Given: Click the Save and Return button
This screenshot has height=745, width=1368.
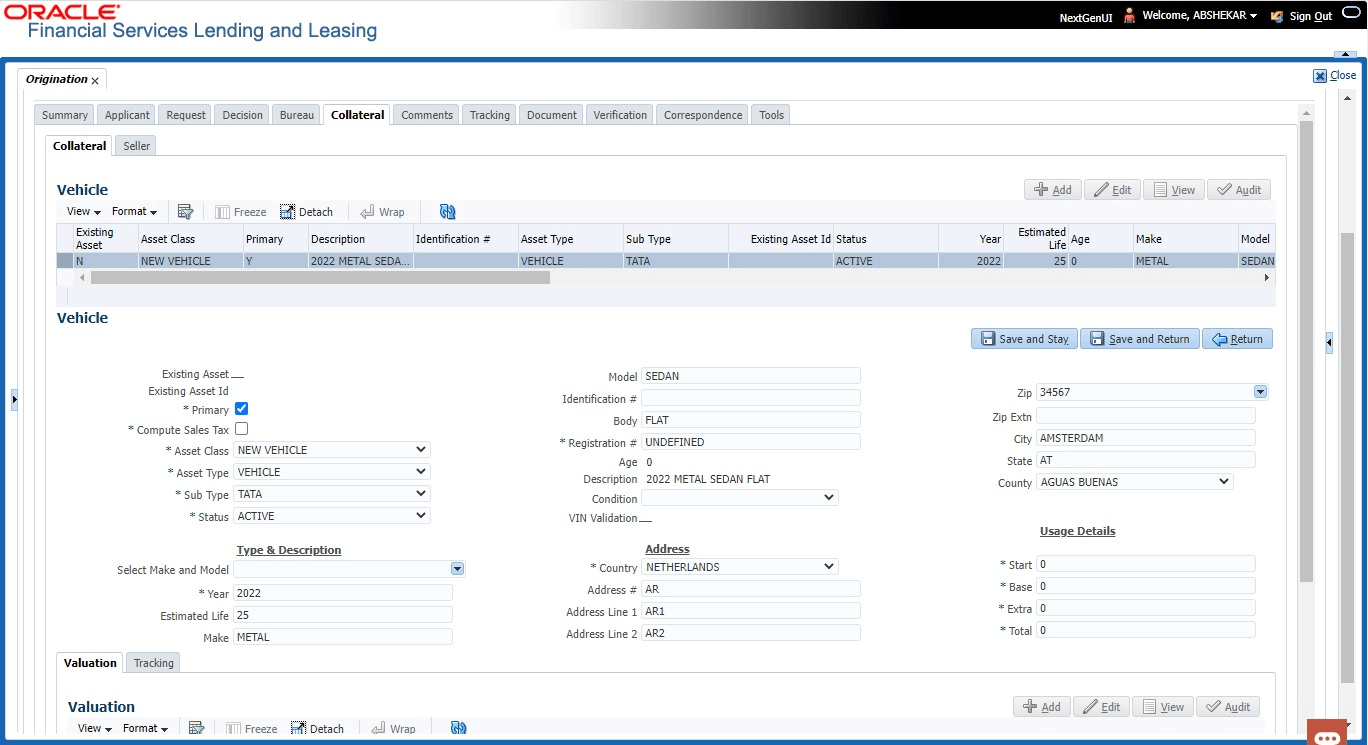Looking at the screenshot, I should click(x=1139, y=339).
